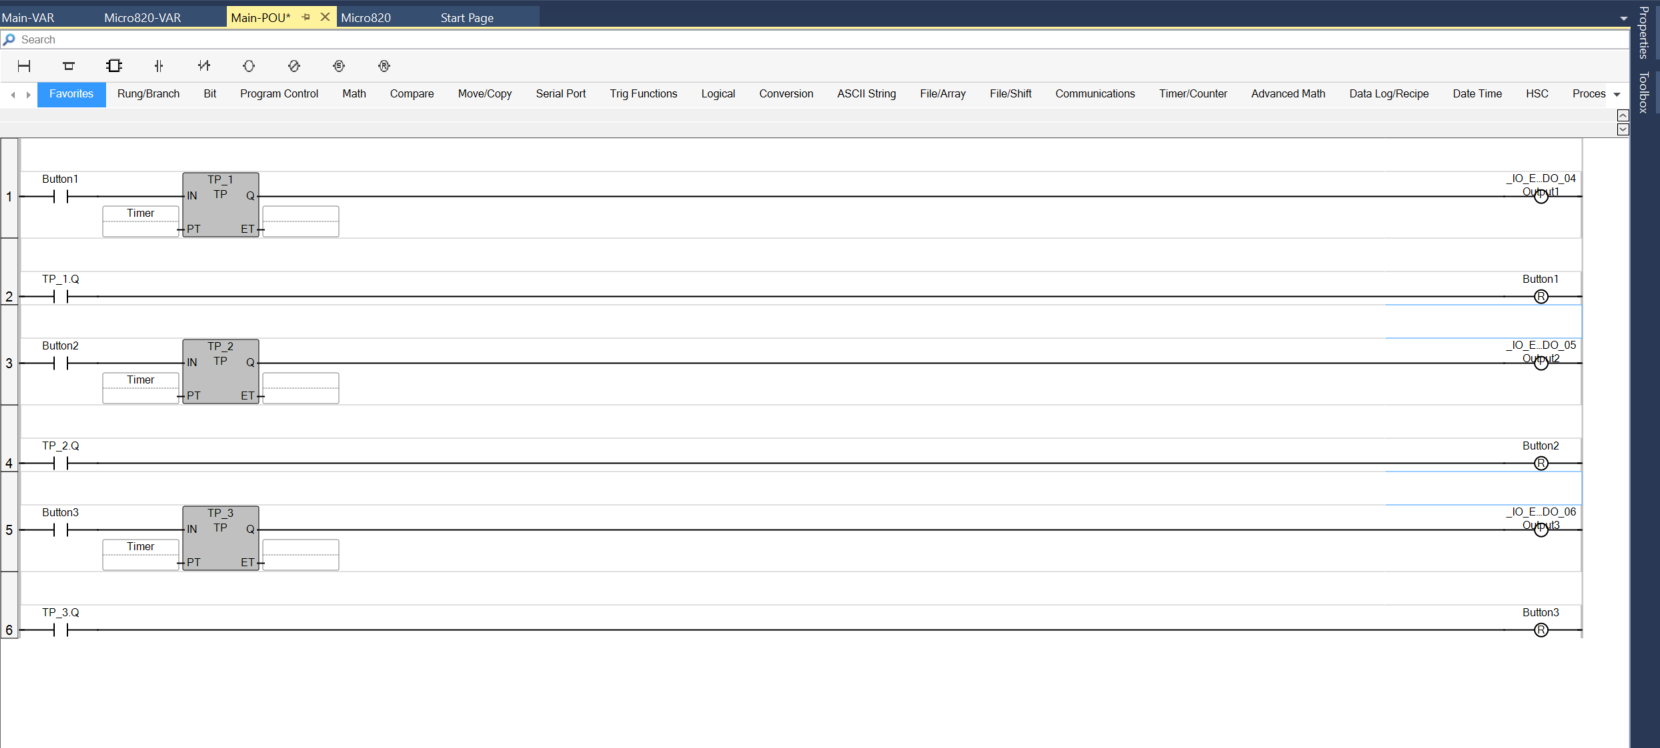The image size is (1660, 748).
Task: Insert an instruction block from the toolbar
Action: coord(114,66)
